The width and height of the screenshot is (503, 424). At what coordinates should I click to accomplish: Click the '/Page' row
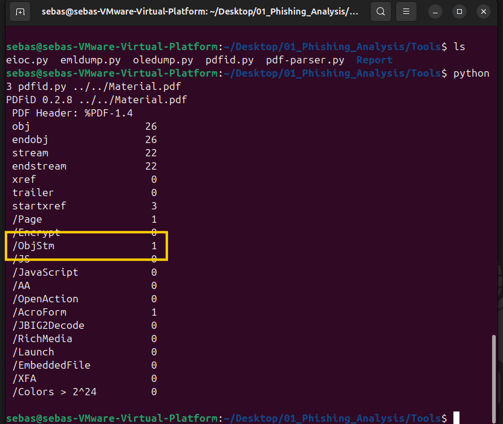(x=84, y=219)
